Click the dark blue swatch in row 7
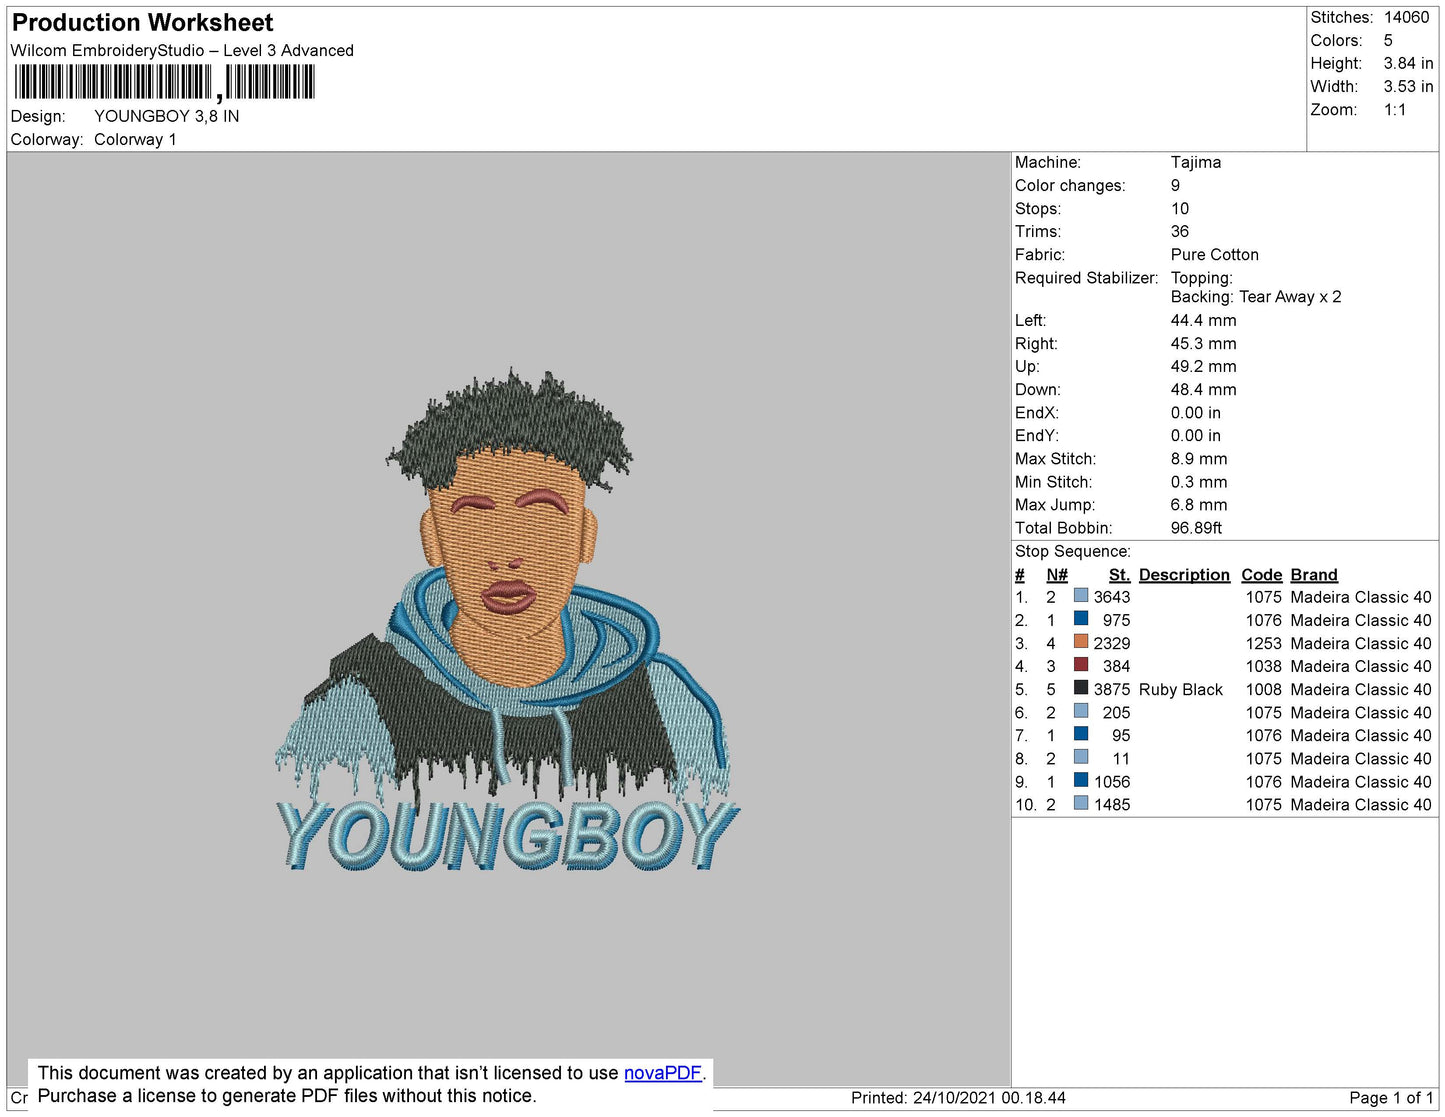This screenshot has width=1445, height=1117. pos(1081,733)
